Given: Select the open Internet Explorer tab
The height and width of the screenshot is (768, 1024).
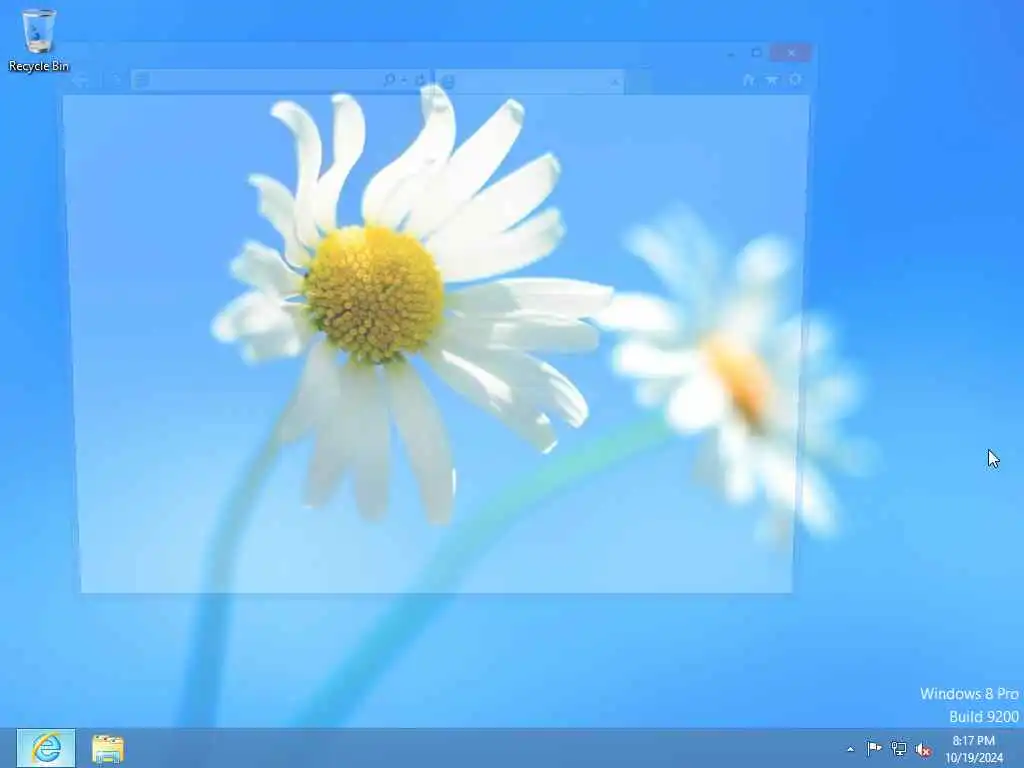Looking at the screenshot, I should coord(529,82).
